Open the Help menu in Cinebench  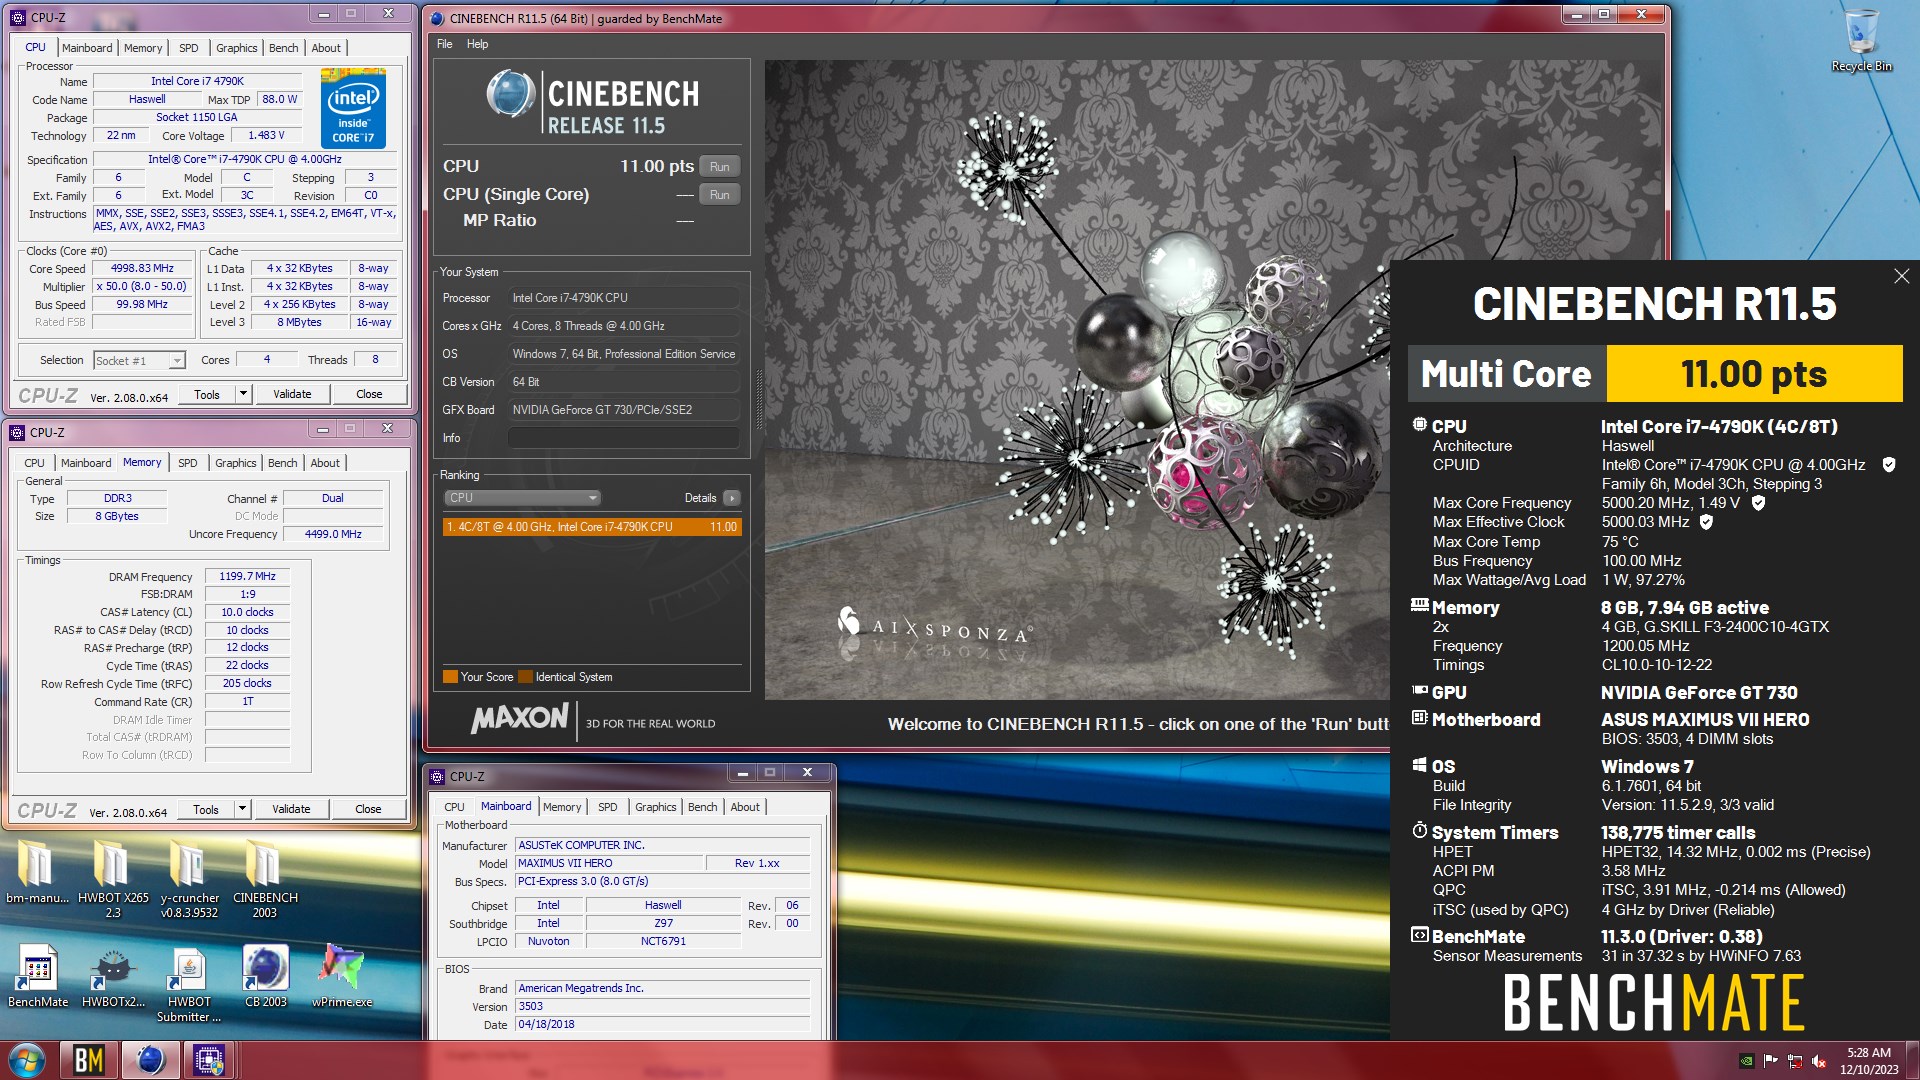(x=477, y=44)
